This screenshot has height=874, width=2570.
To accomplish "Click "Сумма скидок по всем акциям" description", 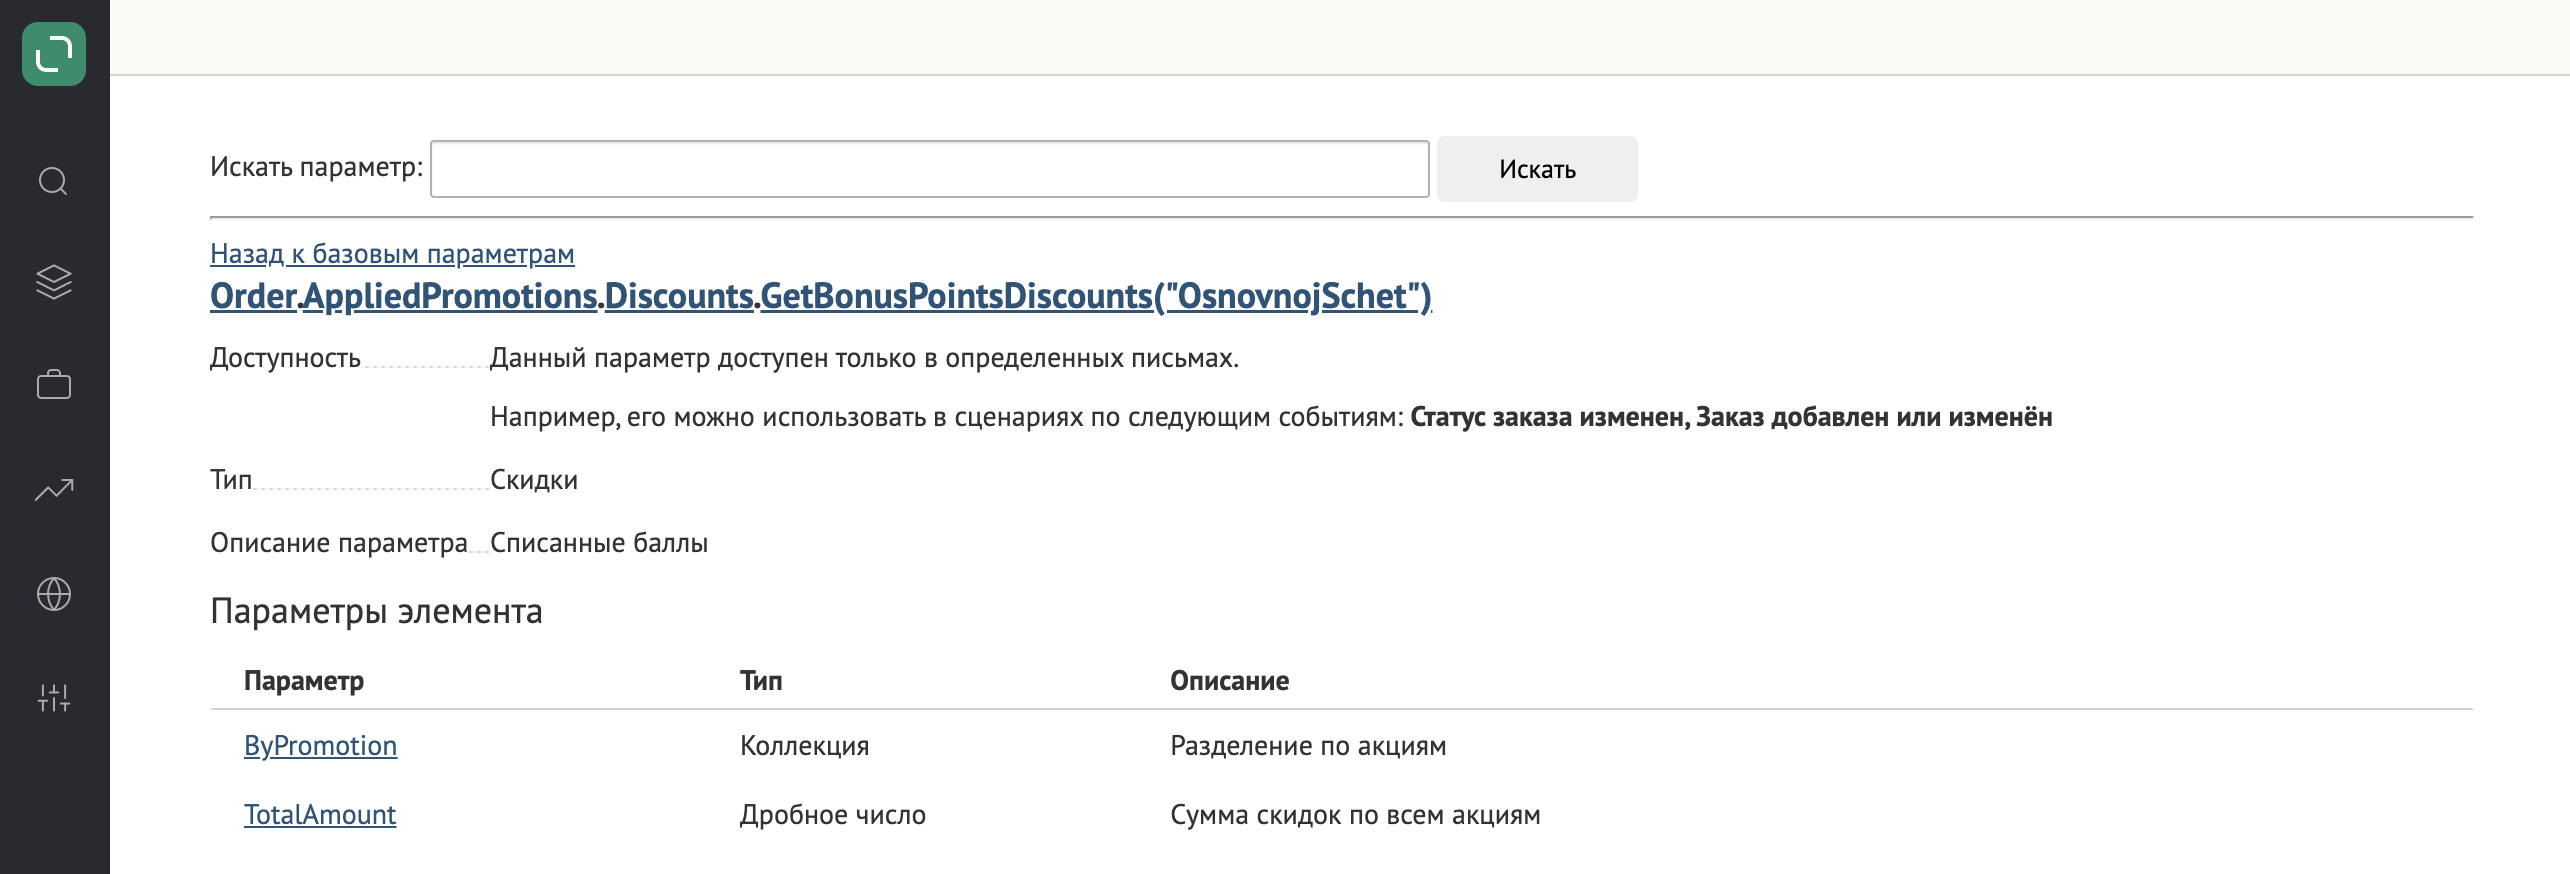I will 1355,815.
